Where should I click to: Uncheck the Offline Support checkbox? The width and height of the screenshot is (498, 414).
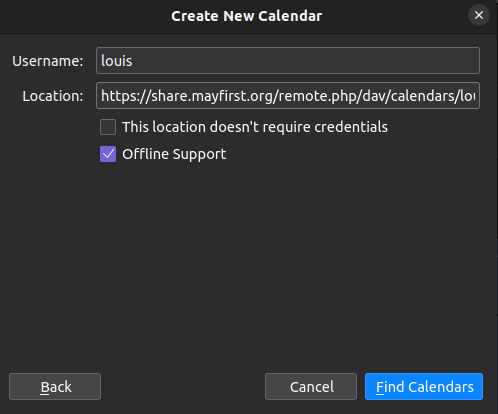click(108, 154)
